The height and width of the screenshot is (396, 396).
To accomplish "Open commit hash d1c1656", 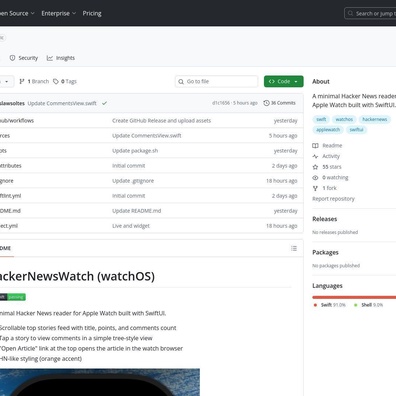I will coord(221,103).
